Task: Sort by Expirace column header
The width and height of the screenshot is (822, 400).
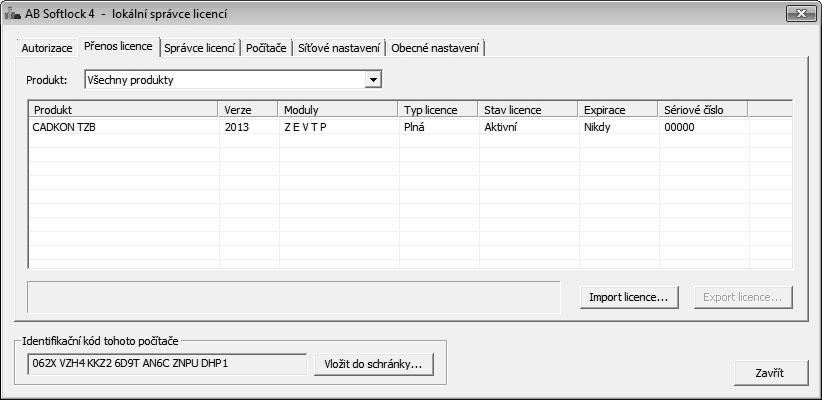Action: (x=619, y=110)
